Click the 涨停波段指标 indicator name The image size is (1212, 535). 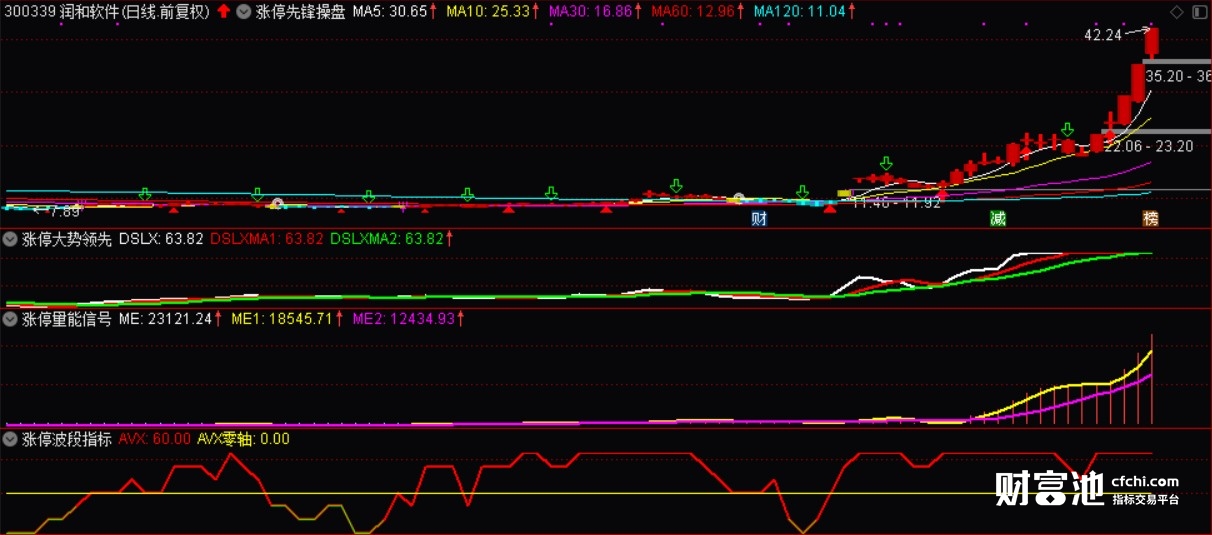pyautogui.click(x=66, y=438)
